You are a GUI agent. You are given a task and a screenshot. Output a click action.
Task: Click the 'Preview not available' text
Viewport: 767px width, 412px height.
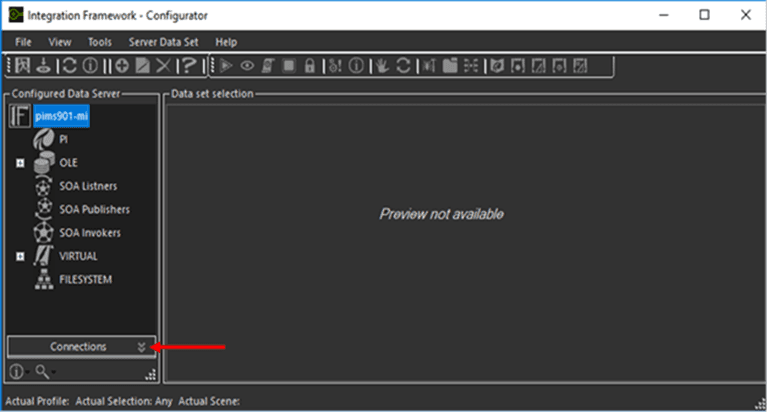[x=441, y=214]
